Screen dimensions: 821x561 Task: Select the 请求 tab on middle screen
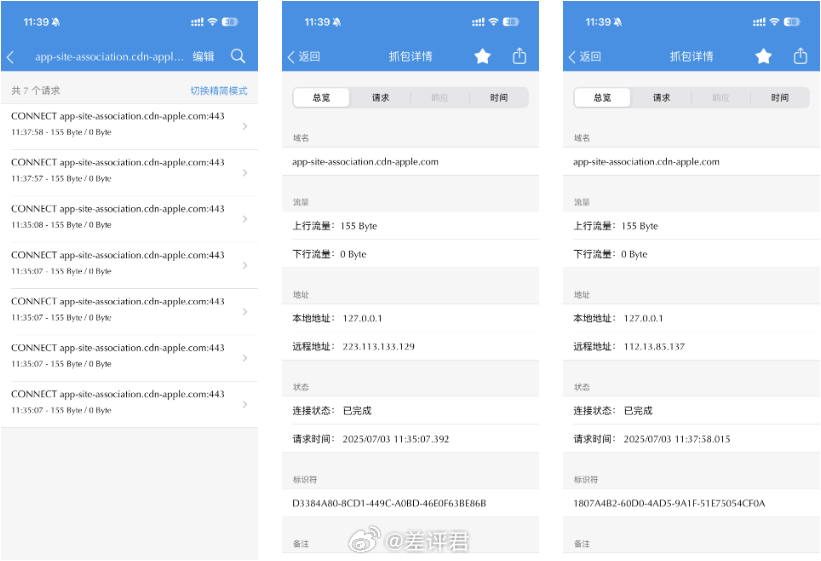(381, 97)
